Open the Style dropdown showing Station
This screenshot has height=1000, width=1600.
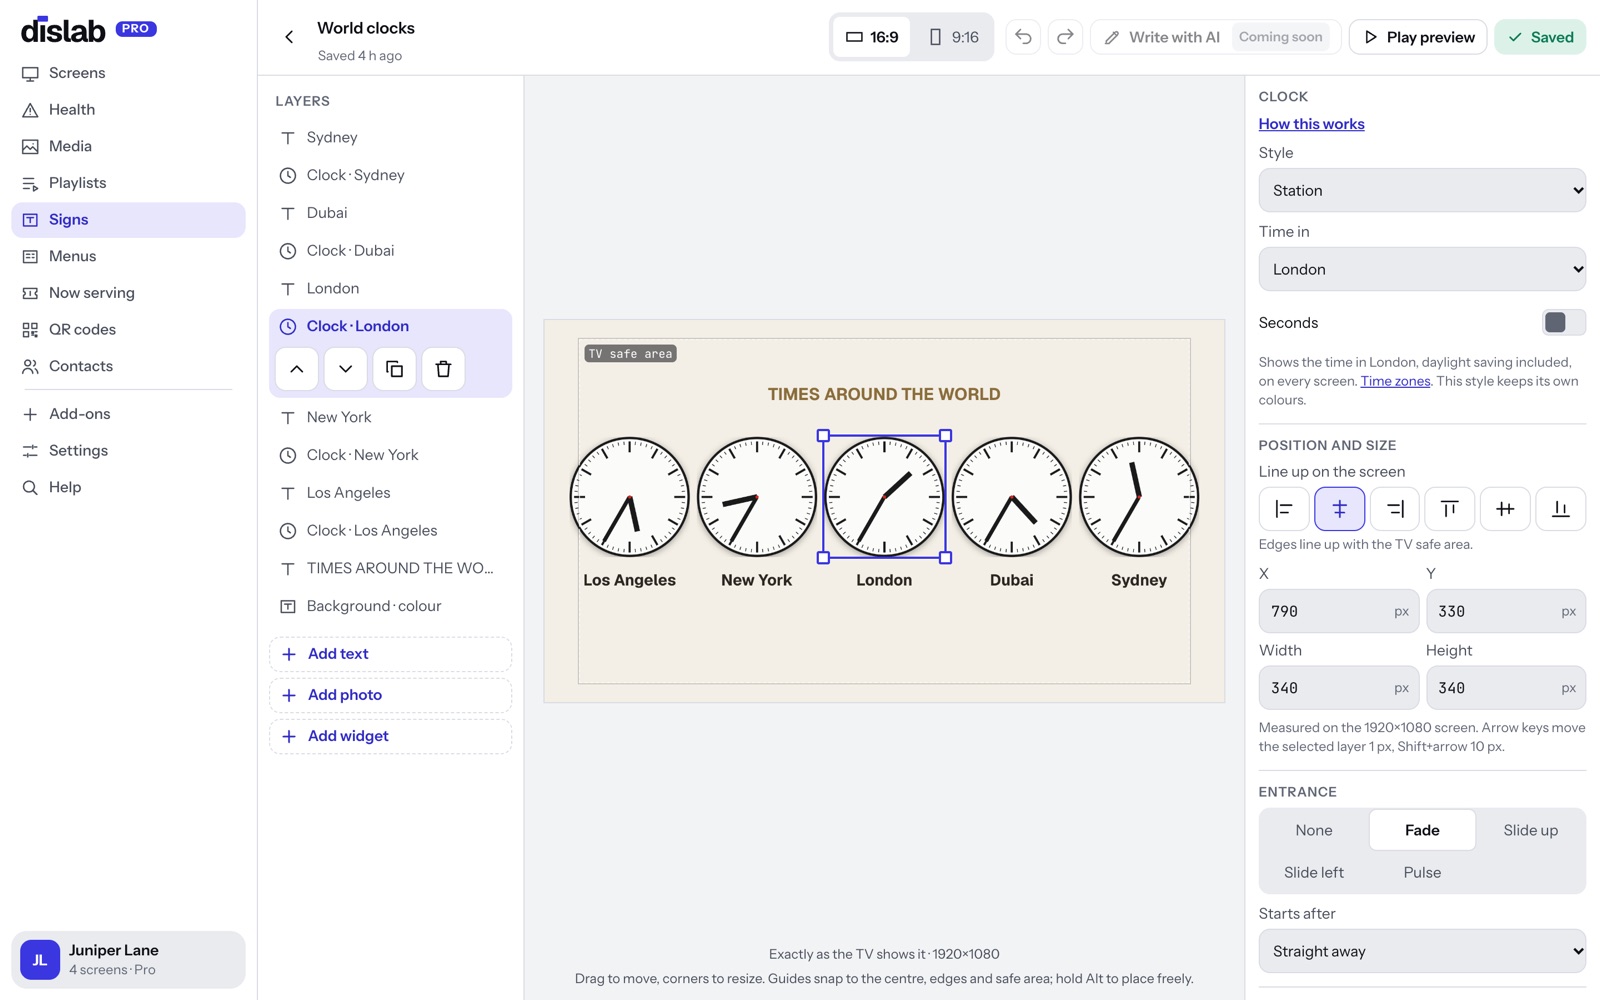click(x=1422, y=190)
